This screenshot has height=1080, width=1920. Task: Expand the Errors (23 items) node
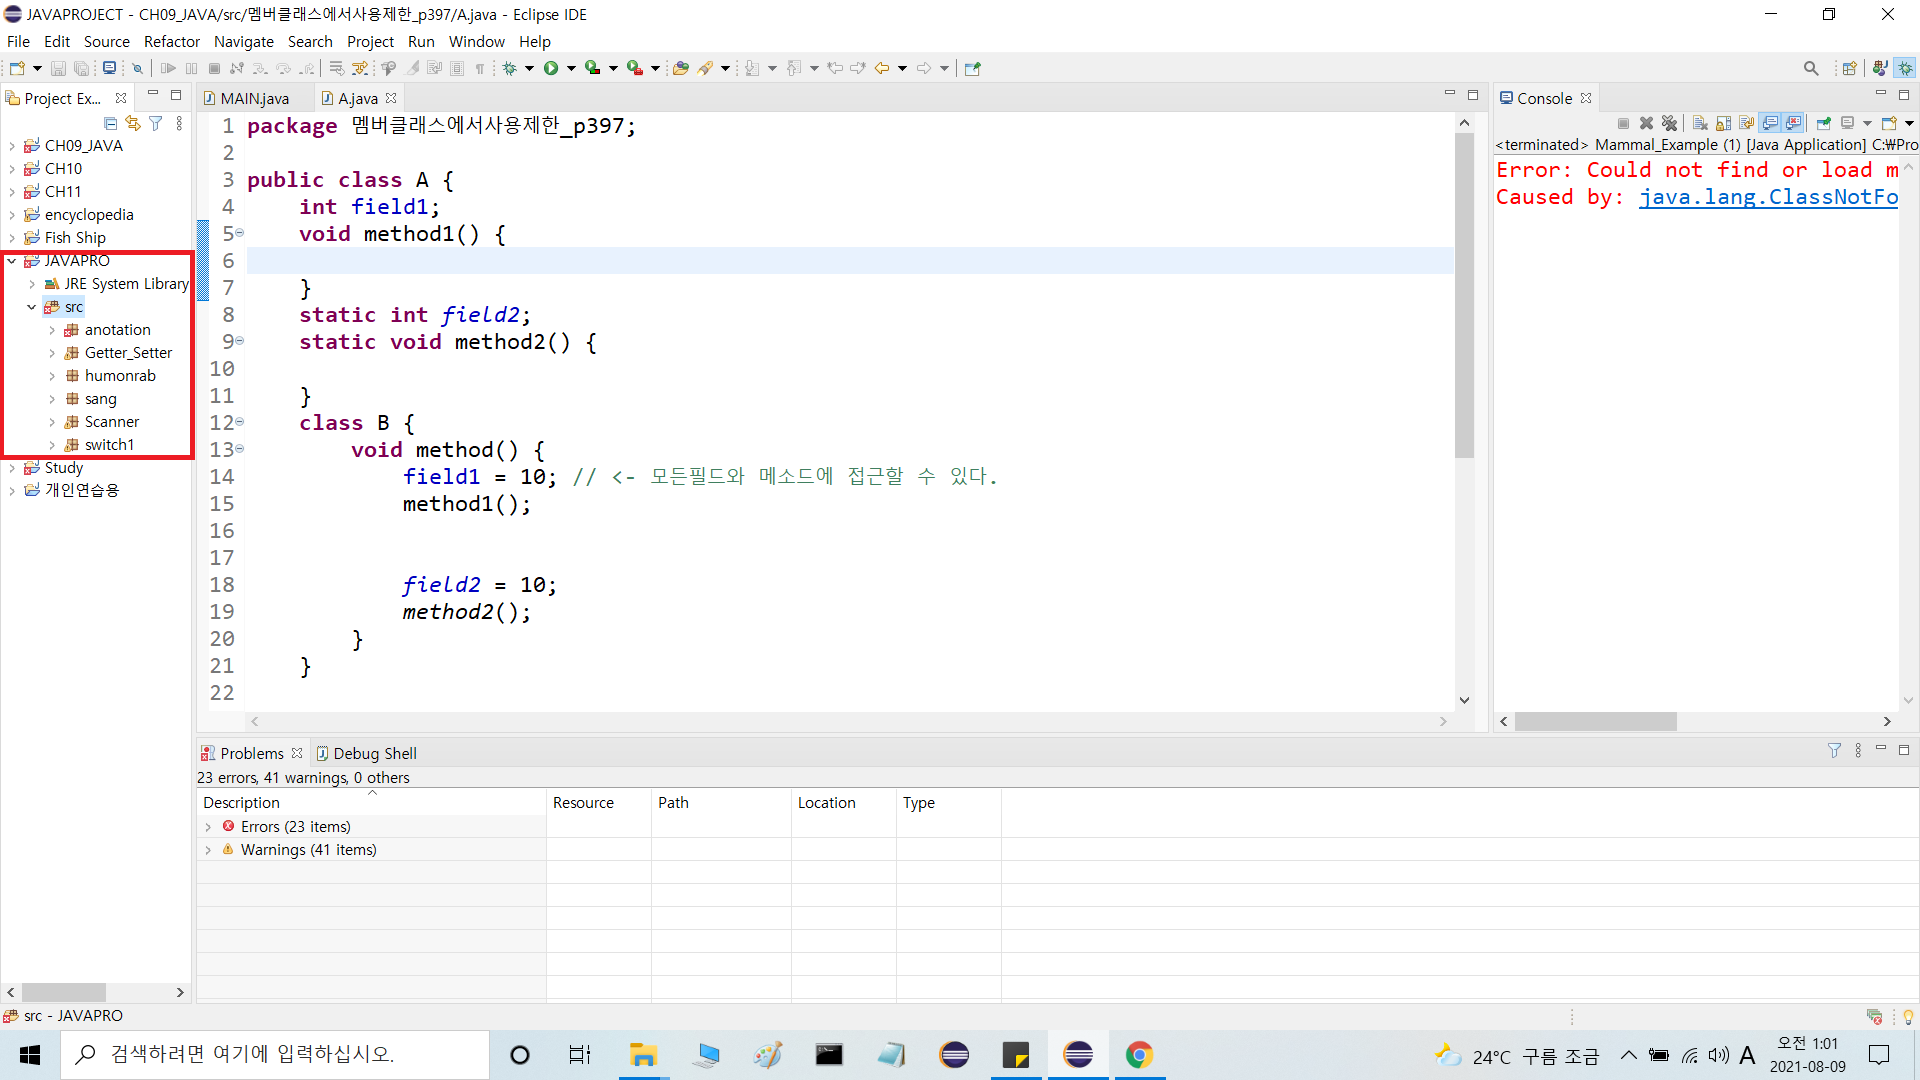click(208, 827)
